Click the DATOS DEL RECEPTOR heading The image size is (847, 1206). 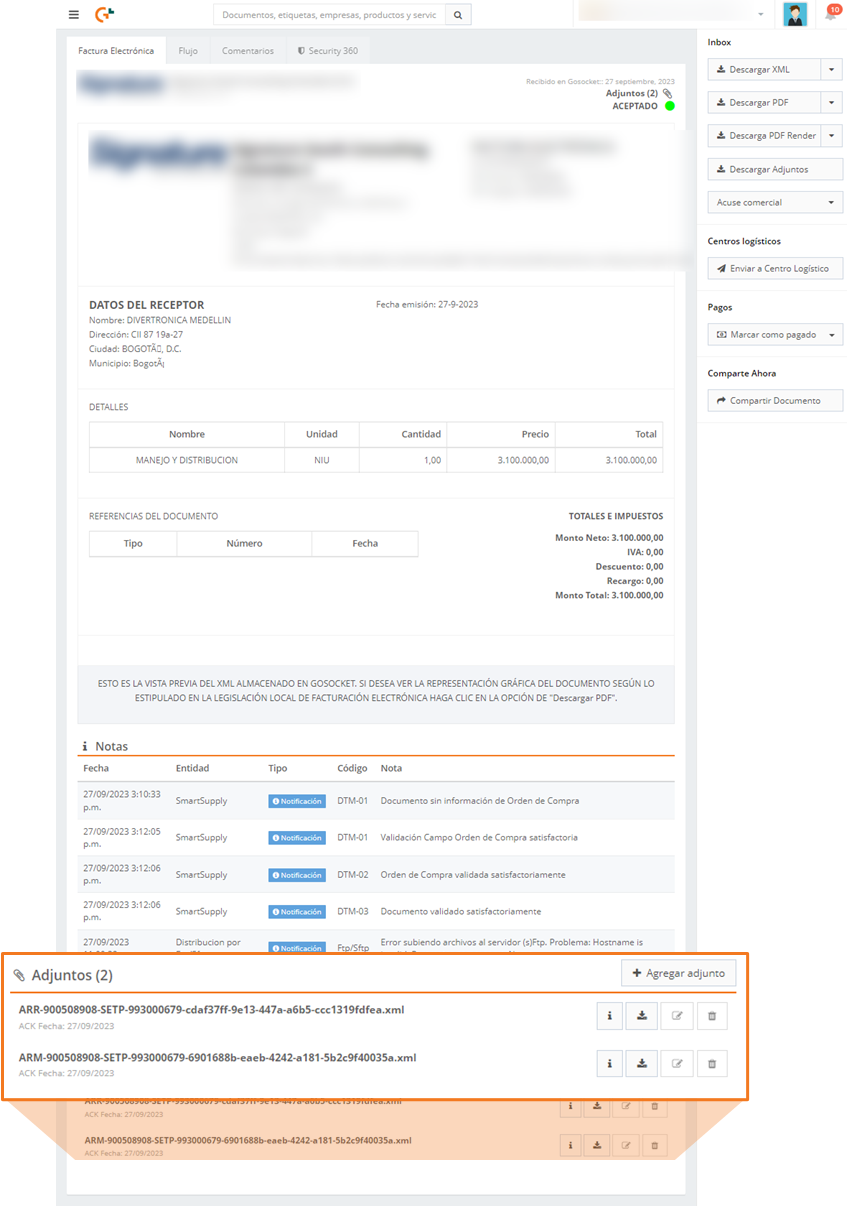(147, 305)
